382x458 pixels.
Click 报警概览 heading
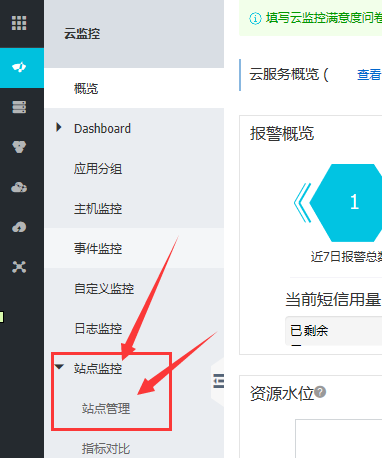point(282,134)
